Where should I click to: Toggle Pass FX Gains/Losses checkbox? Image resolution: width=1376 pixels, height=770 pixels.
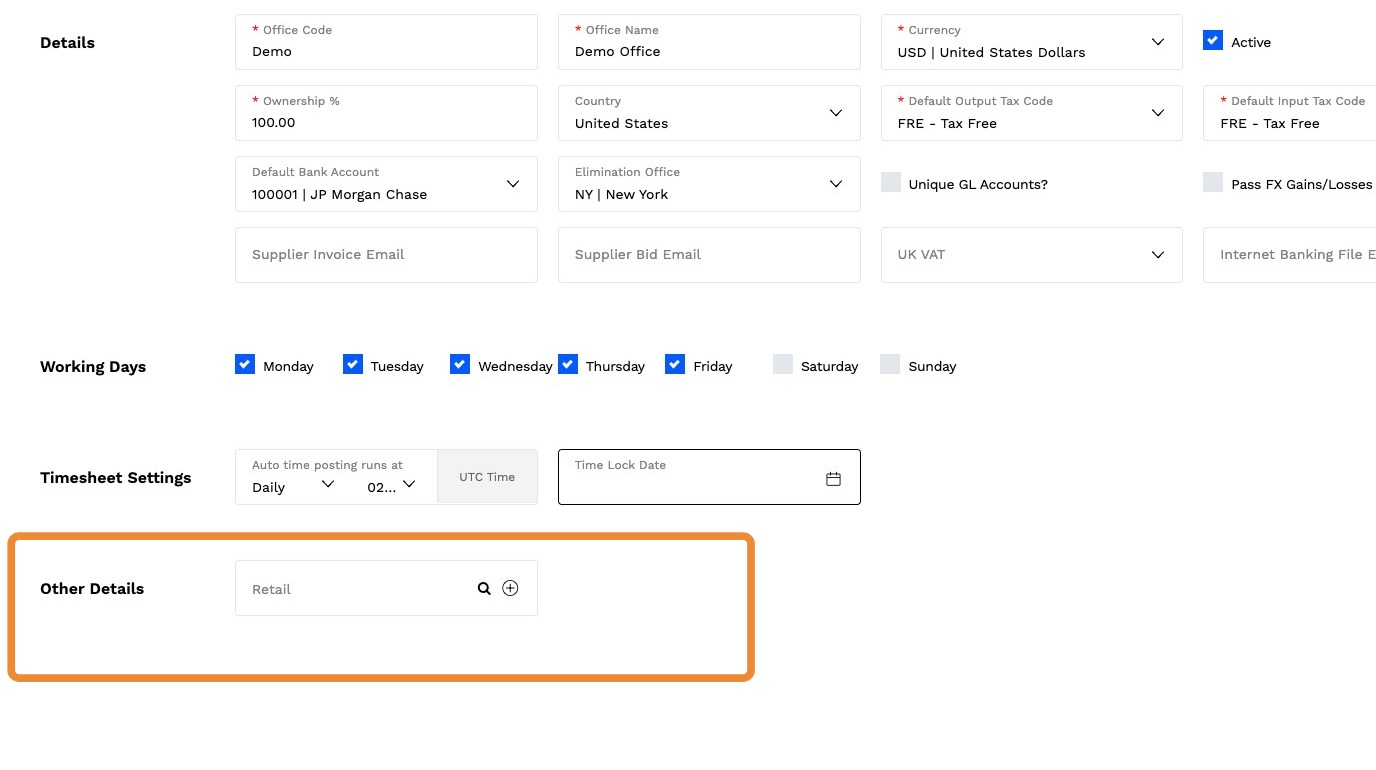click(1213, 183)
